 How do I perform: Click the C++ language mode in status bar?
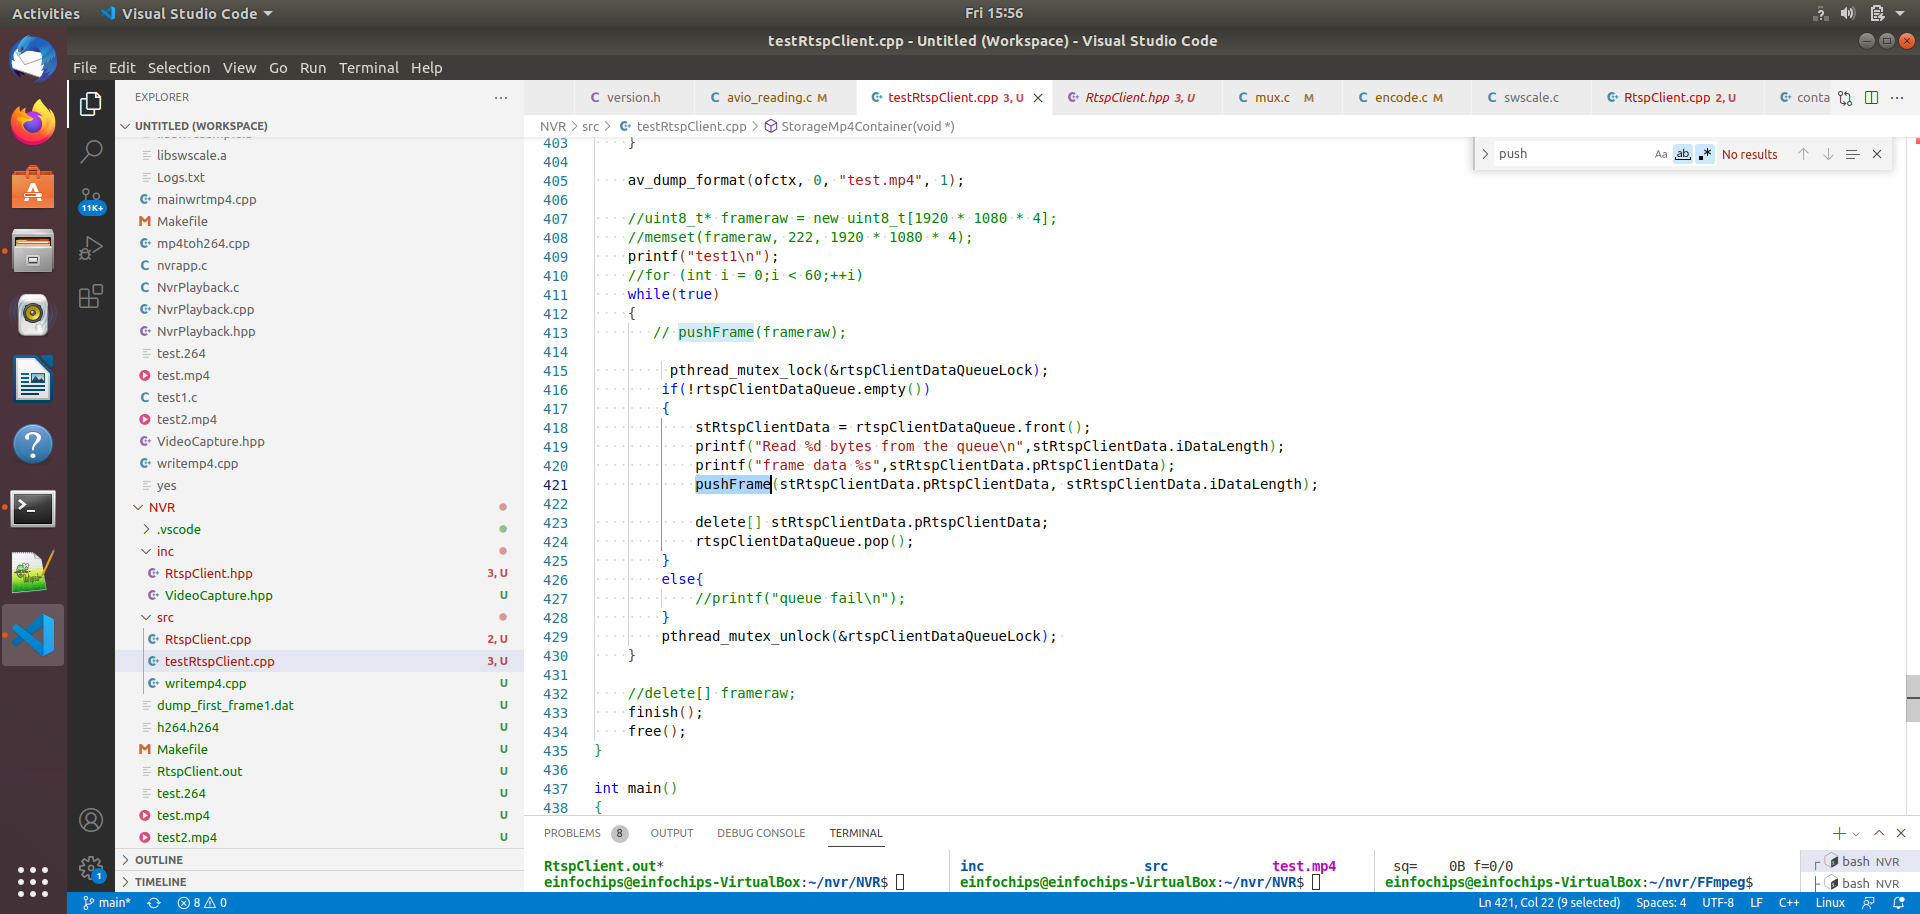pyautogui.click(x=1789, y=902)
